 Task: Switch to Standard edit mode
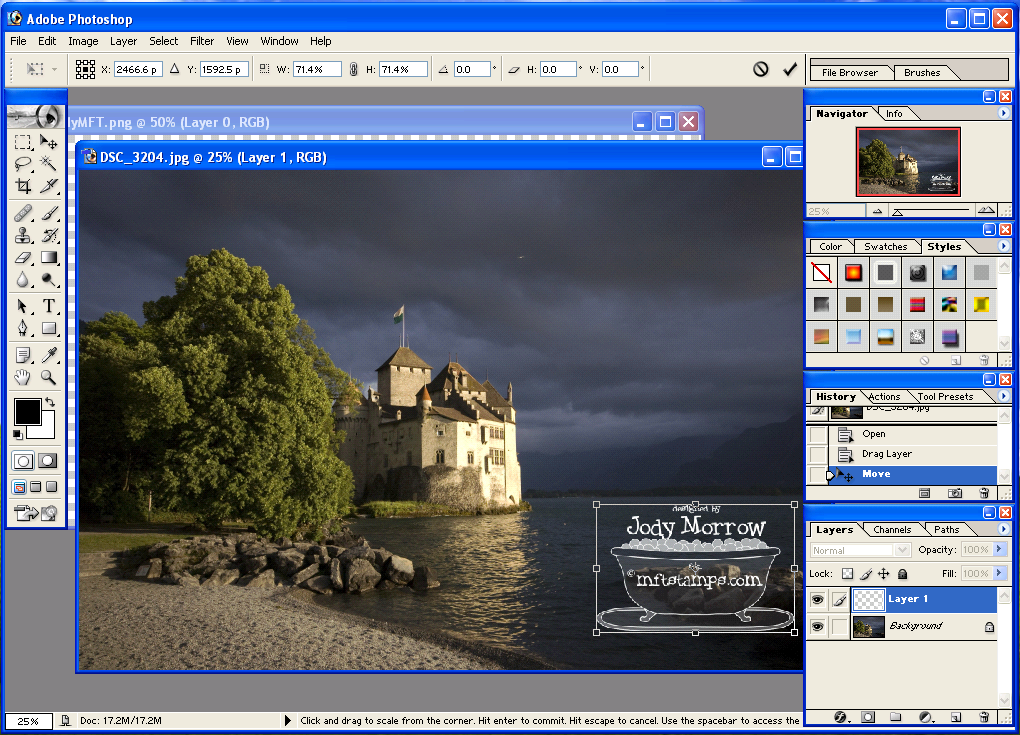pyautogui.click(x=23, y=461)
